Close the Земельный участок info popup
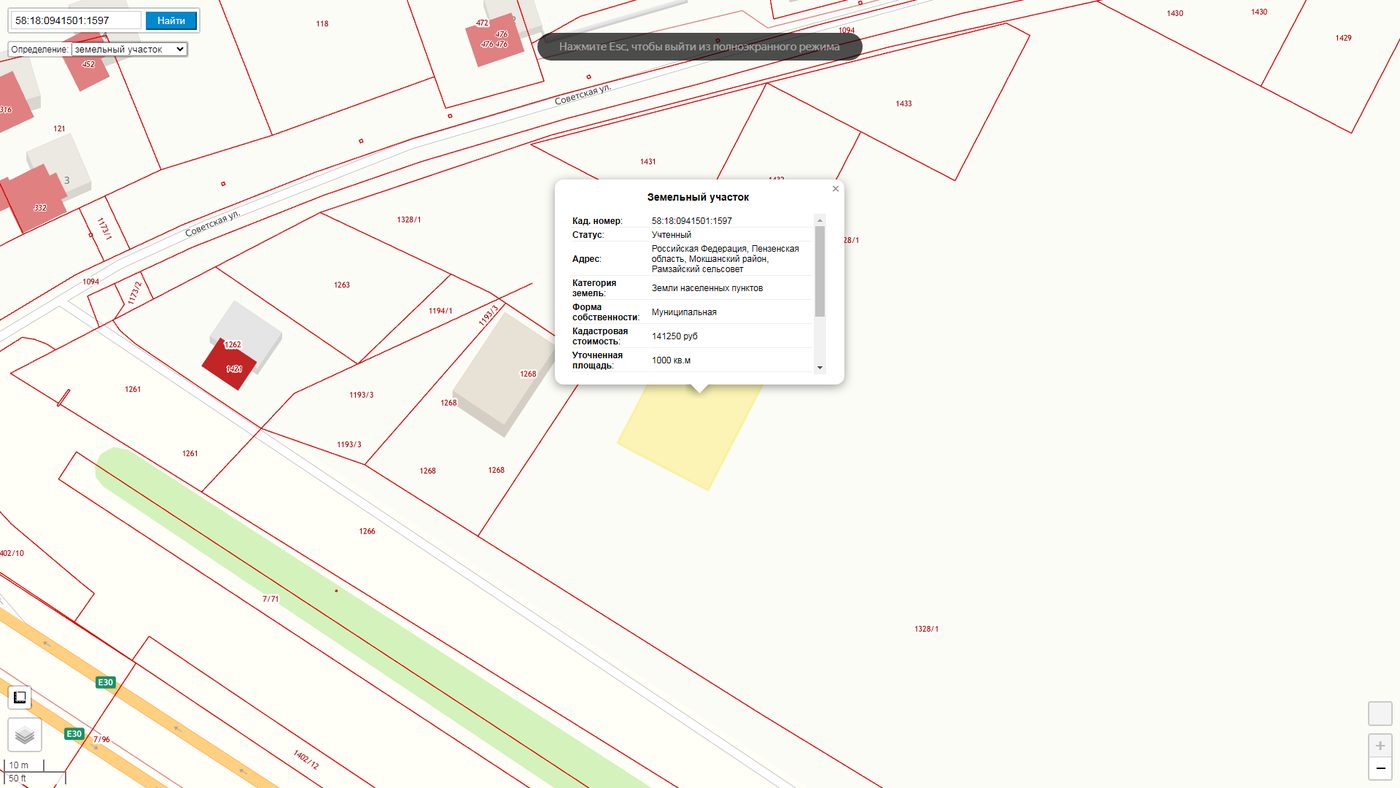1400x788 pixels. point(835,188)
